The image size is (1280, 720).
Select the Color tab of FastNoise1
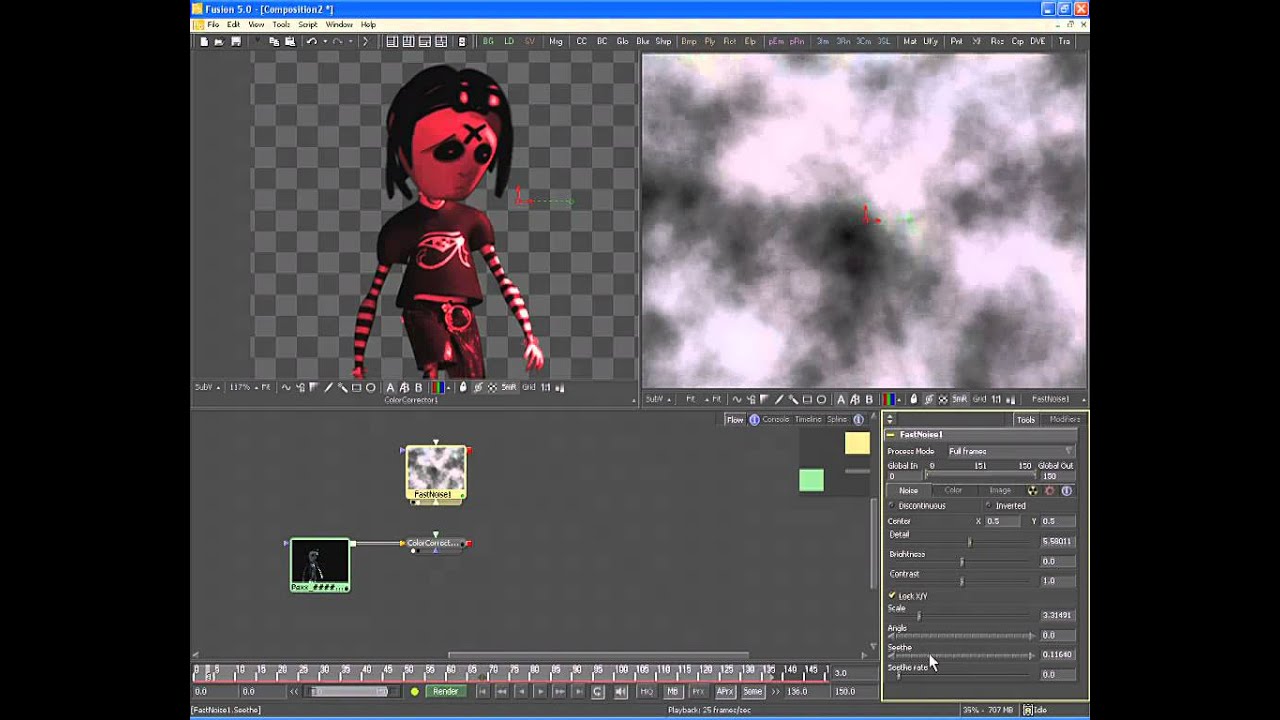coord(953,490)
